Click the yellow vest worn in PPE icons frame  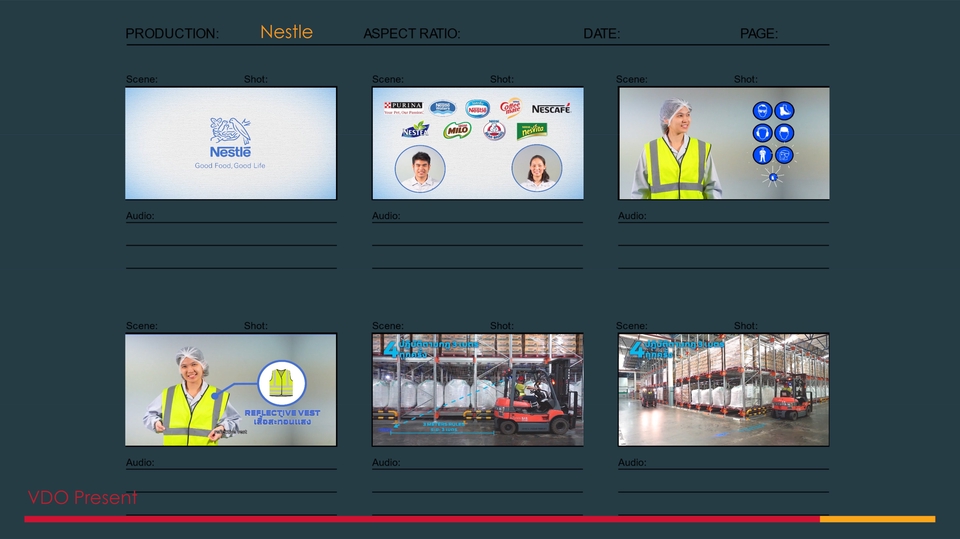678,167
